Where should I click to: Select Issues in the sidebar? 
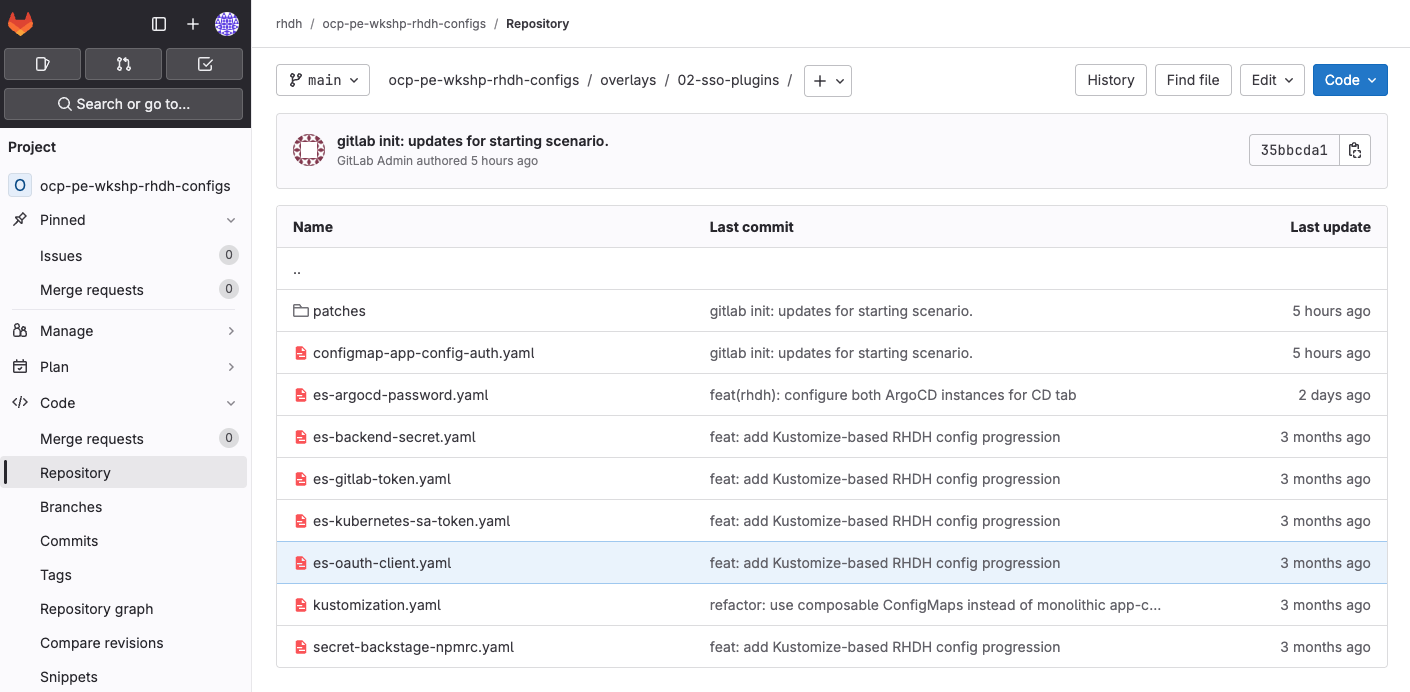(x=125, y=256)
